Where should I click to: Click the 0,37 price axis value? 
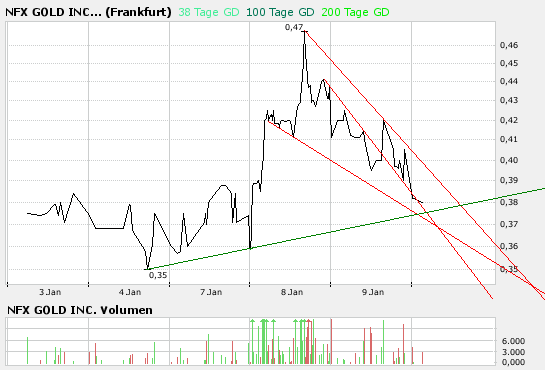(x=509, y=224)
